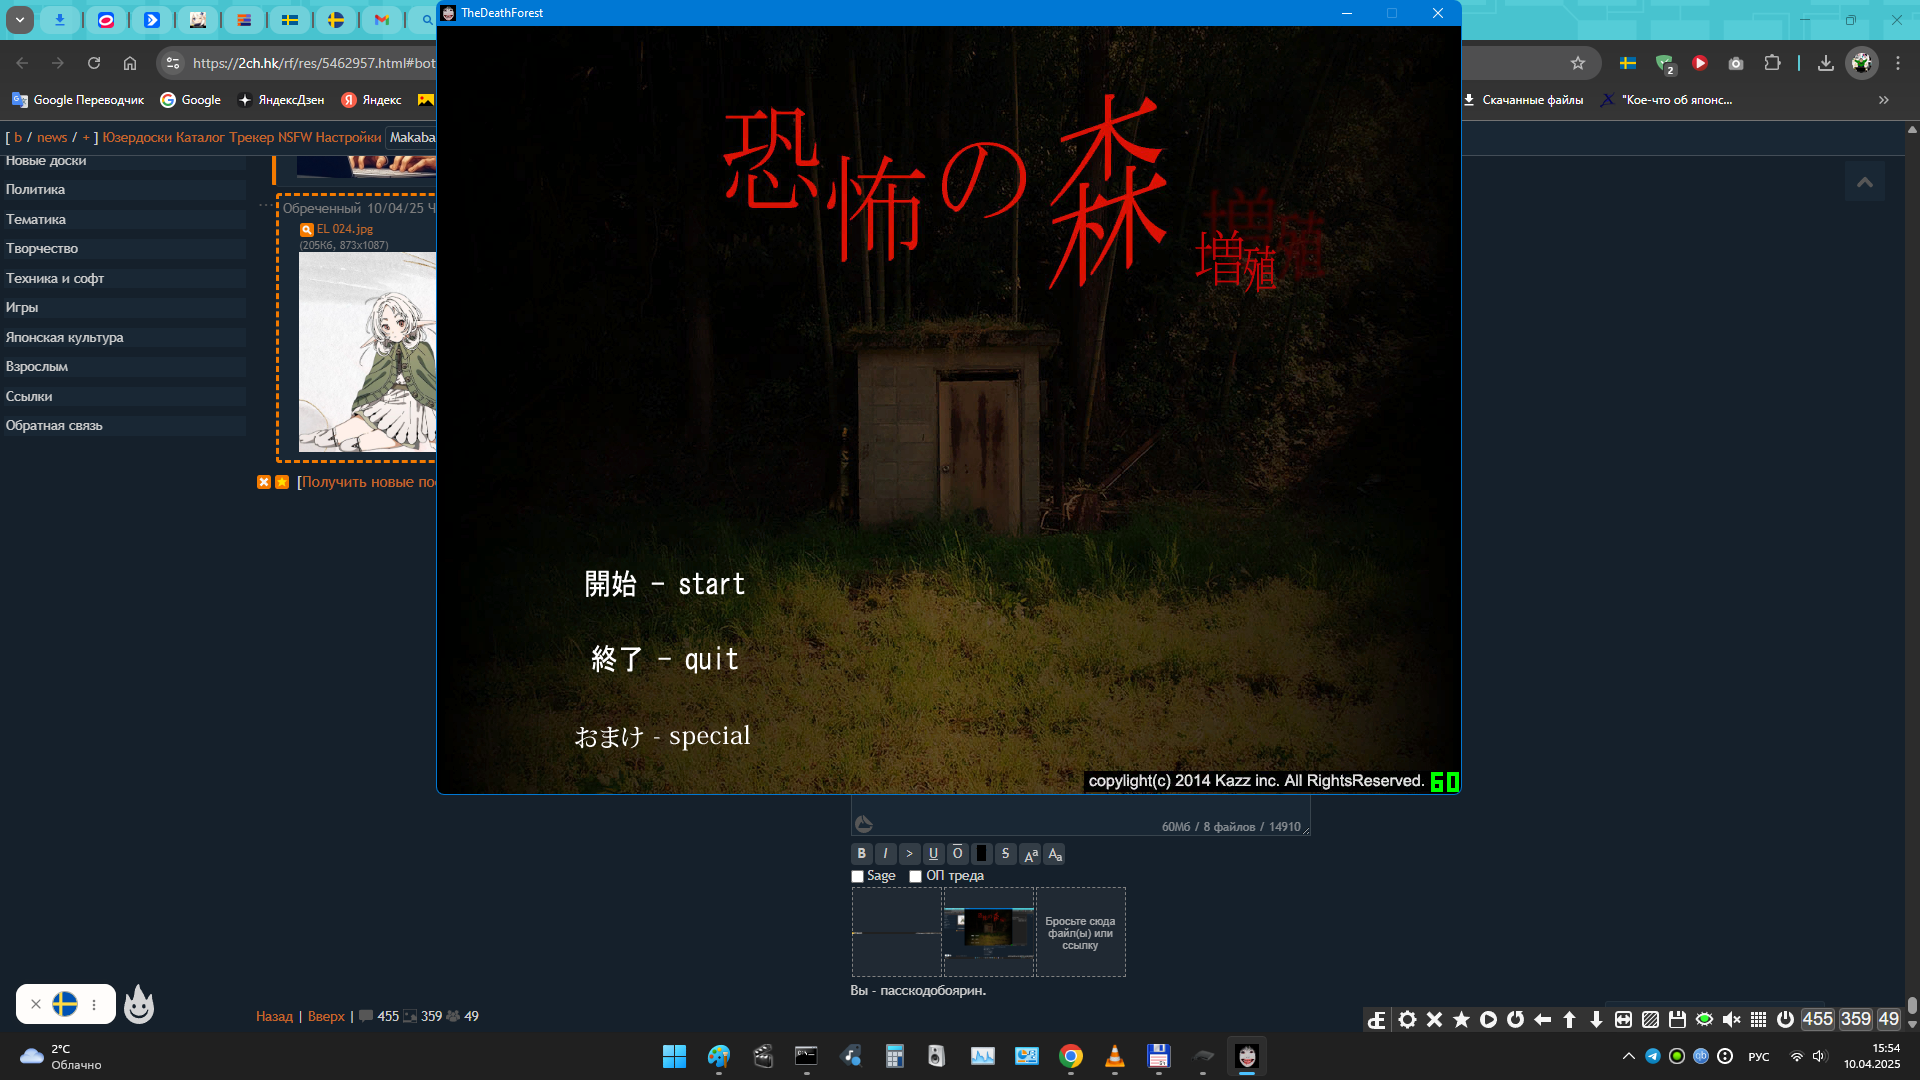Jump to top with Dollchan up arrow

1569,1019
